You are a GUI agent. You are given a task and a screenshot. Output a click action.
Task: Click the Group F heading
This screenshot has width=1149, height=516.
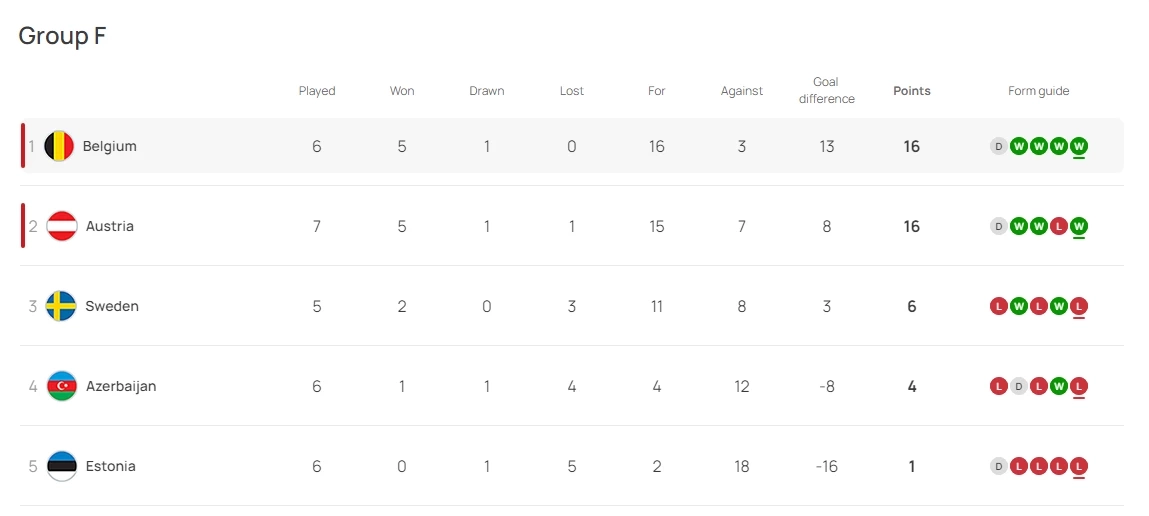click(x=62, y=36)
